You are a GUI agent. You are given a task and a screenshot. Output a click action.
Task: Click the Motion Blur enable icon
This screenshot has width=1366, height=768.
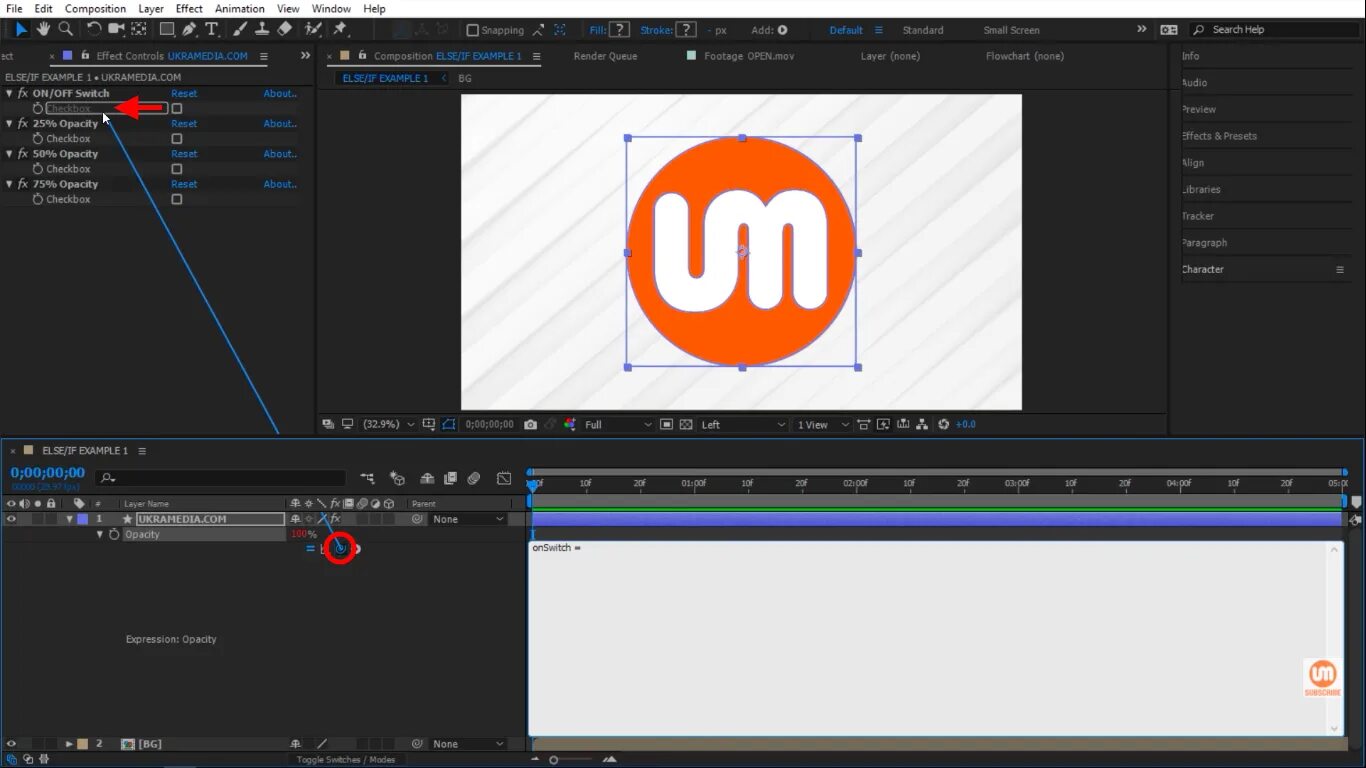[x=474, y=478]
